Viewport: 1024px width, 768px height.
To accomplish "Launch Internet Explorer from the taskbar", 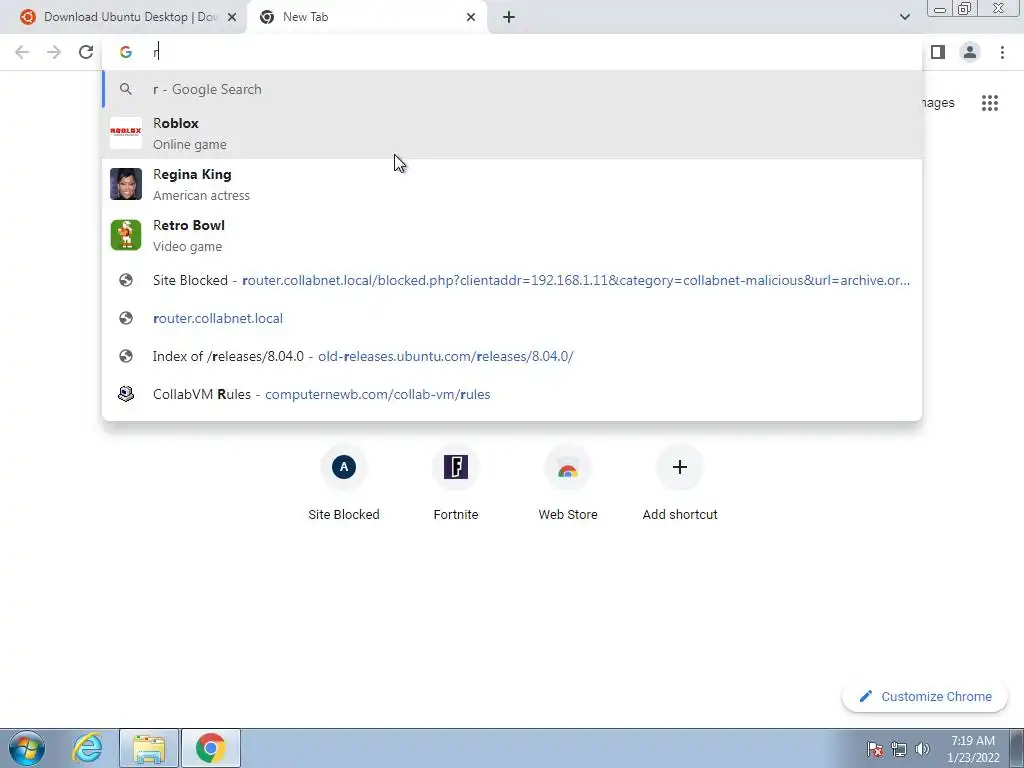I will (88, 748).
